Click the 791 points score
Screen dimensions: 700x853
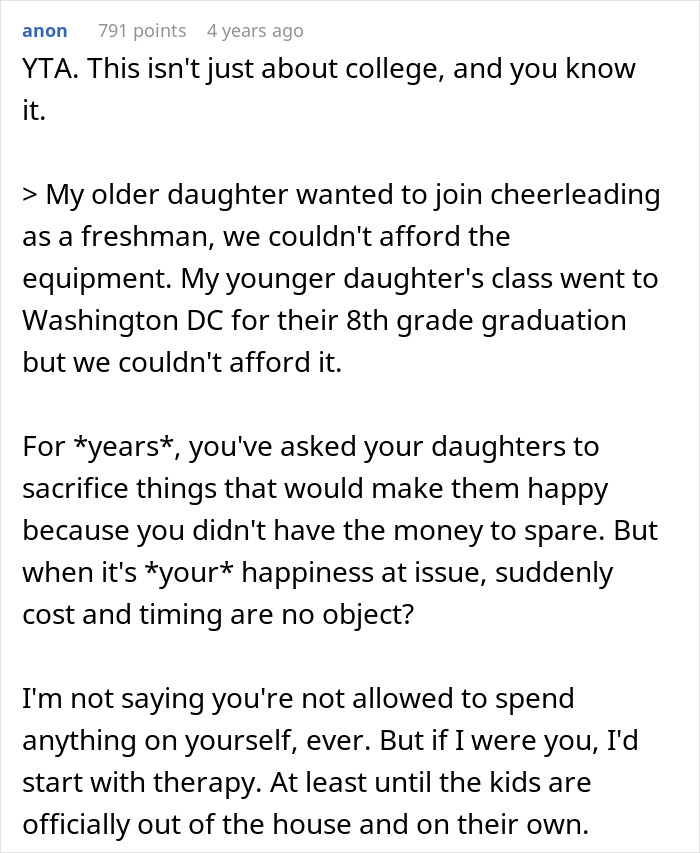pos(142,31)
